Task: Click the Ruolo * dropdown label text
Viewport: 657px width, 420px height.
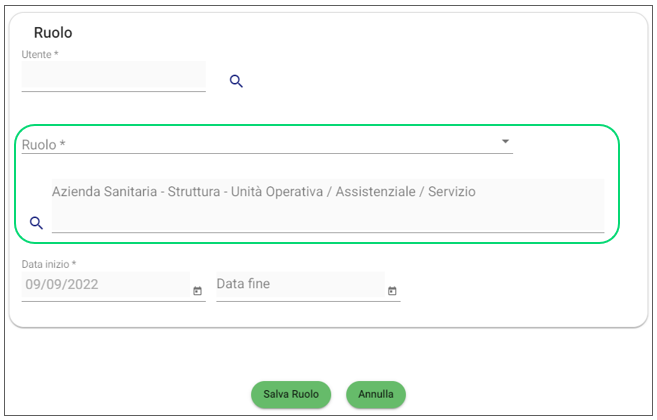Action: pyautogui.click(x=43, y=145)
